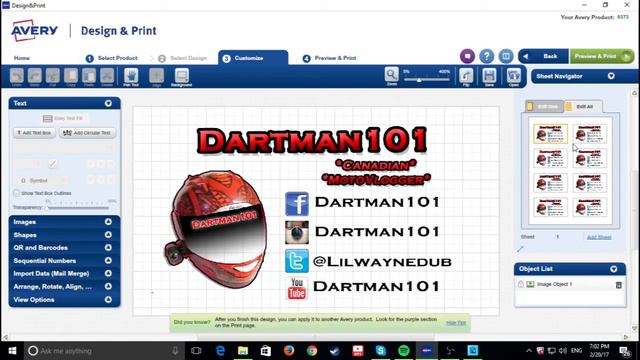Select the Customize step tab

[253, 58]
